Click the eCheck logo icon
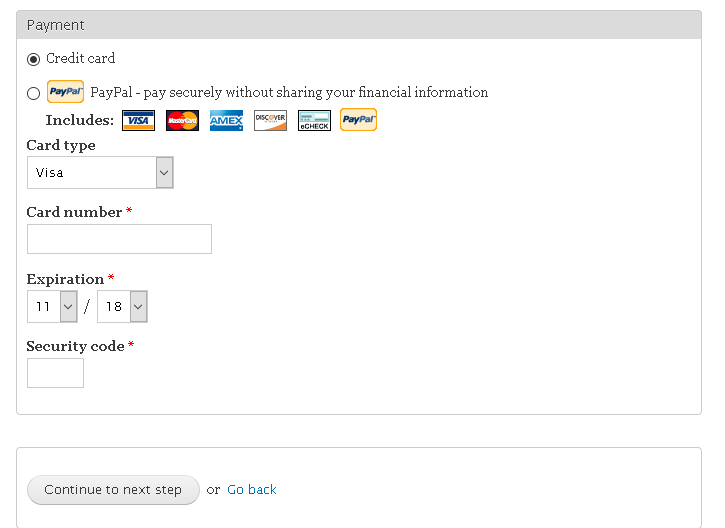Image resolution: width=725 pixels, height=528 pixels. [x=314, y=121]
